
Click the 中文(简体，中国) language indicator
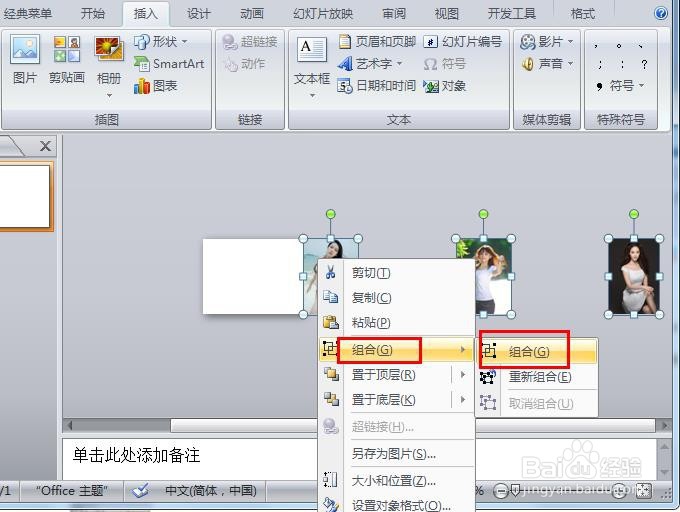click(211, 491)
